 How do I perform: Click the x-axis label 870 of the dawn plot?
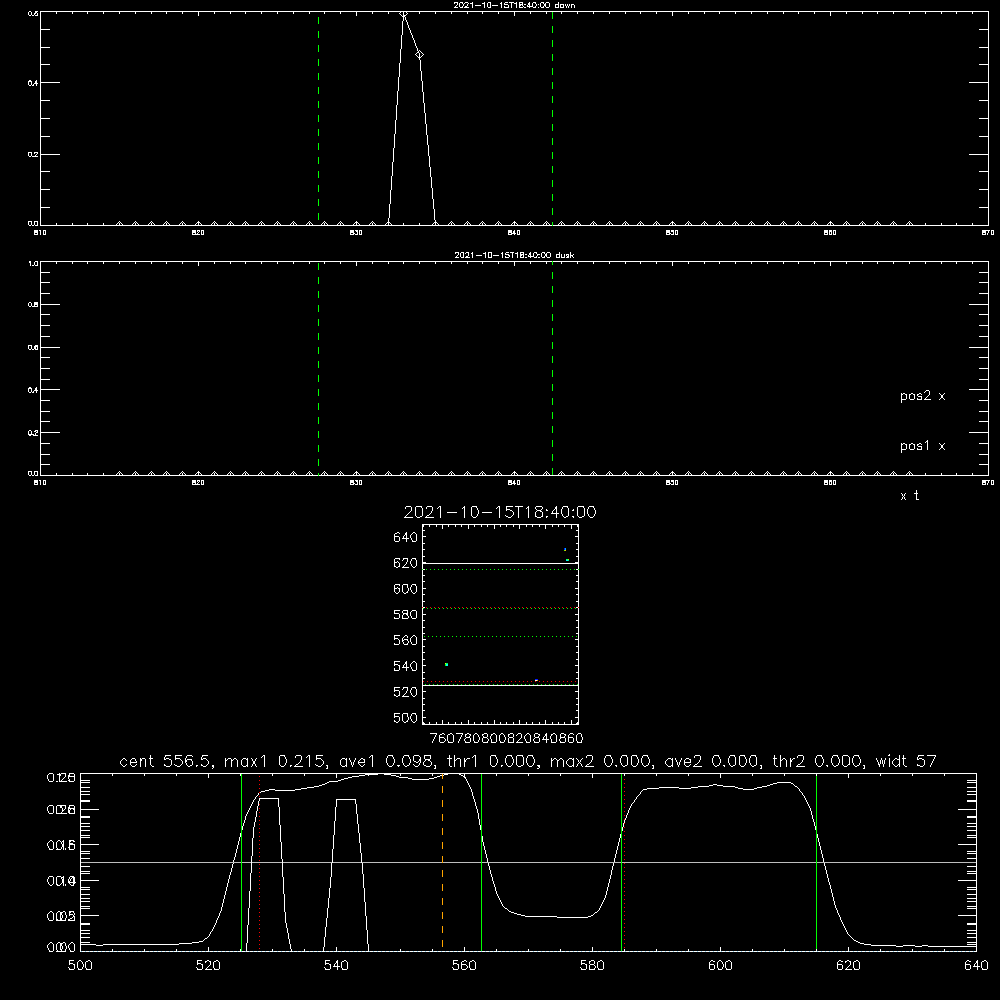(x=988, y=233)
